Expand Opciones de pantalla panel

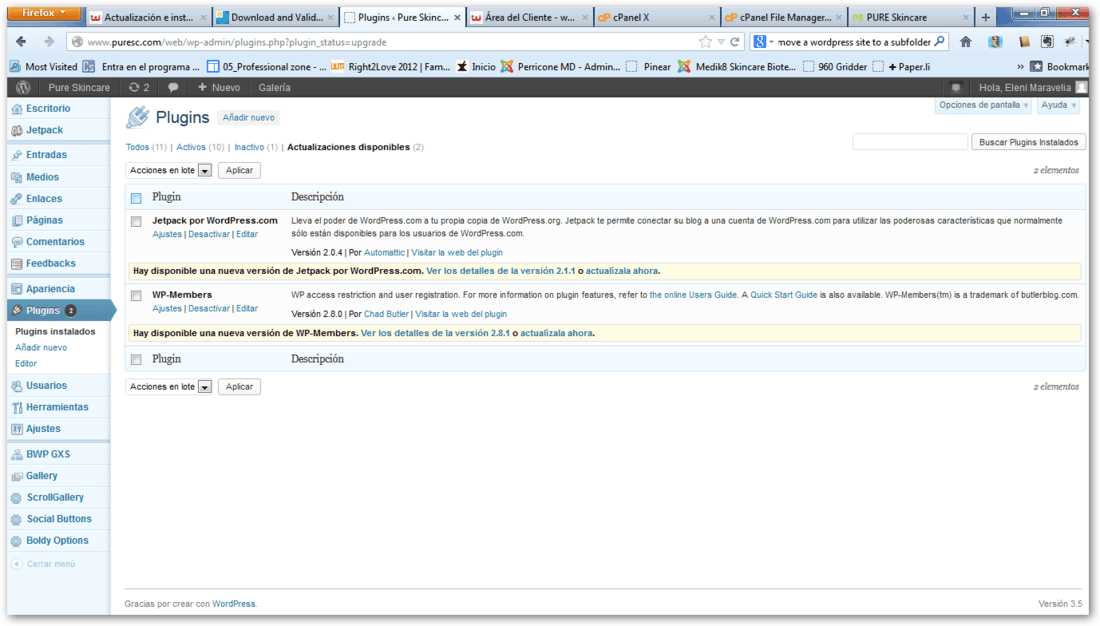(x=984, y=105)
